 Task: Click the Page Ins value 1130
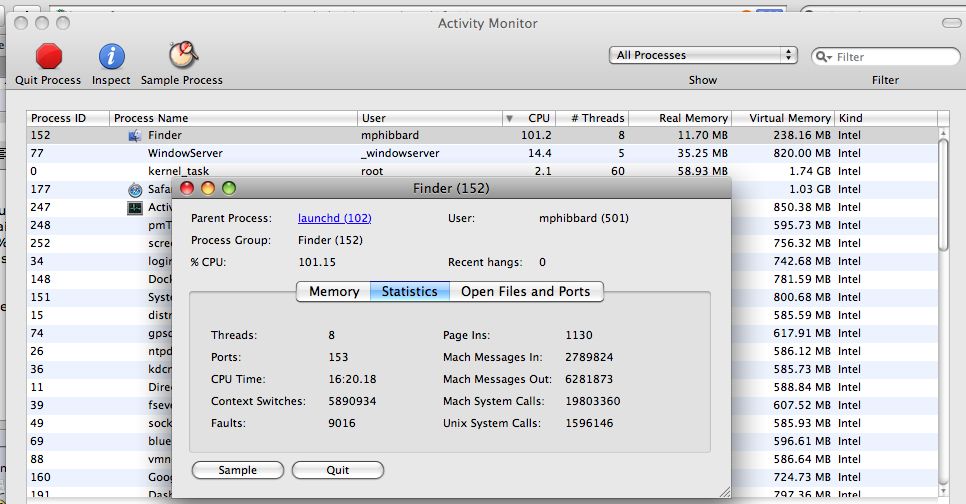point(579,336)
